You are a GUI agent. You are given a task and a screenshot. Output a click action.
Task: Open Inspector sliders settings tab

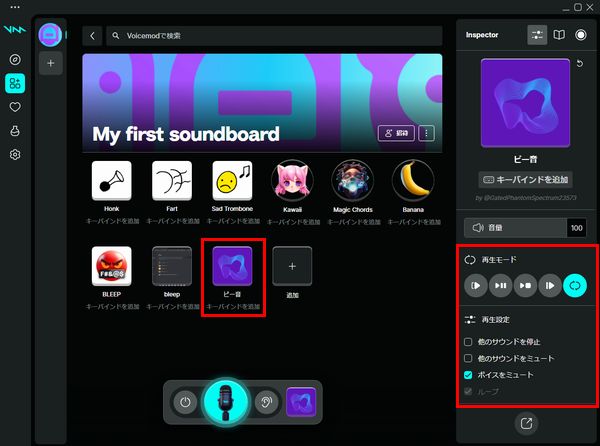click(x=537, y=35)
